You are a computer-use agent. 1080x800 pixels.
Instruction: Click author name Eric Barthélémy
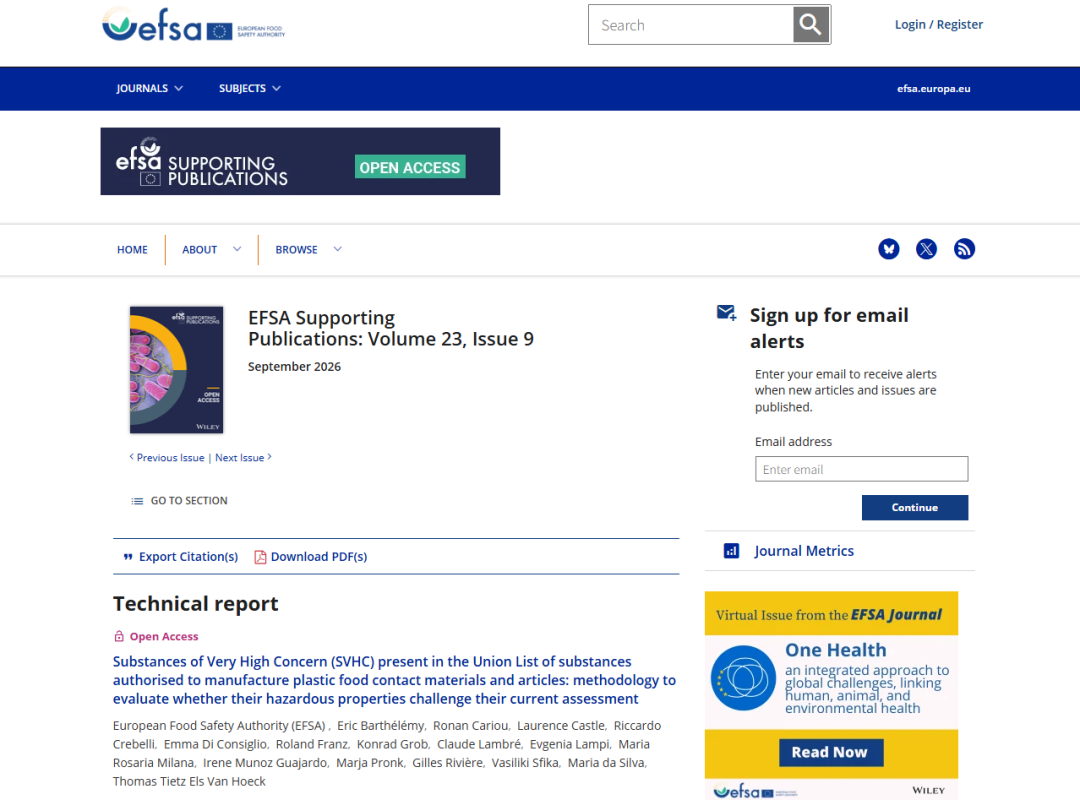tap(381, 726)
